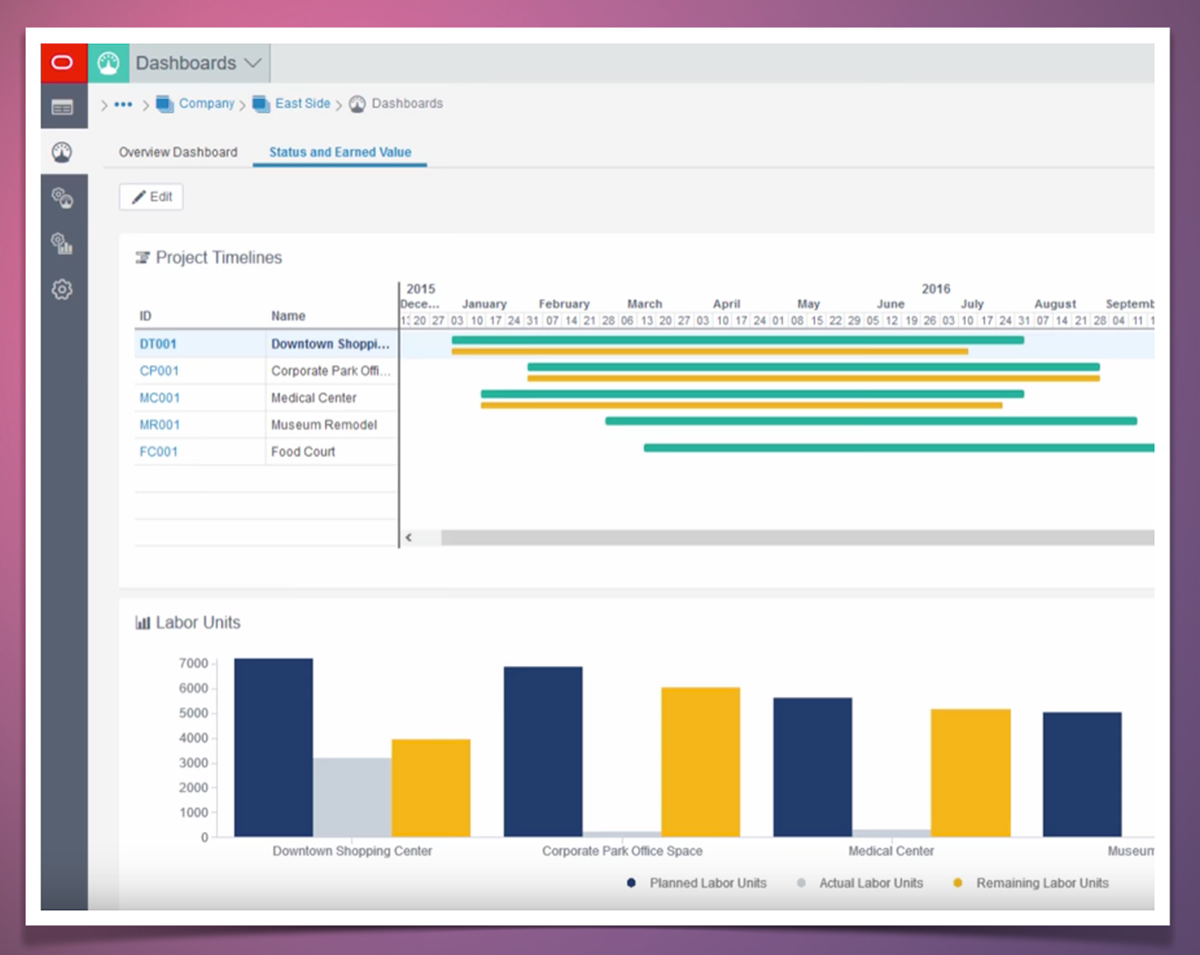This screenshot has height=955, width=1200.
Task: Open the card view icon in sidebar
Action: [63, 107]
